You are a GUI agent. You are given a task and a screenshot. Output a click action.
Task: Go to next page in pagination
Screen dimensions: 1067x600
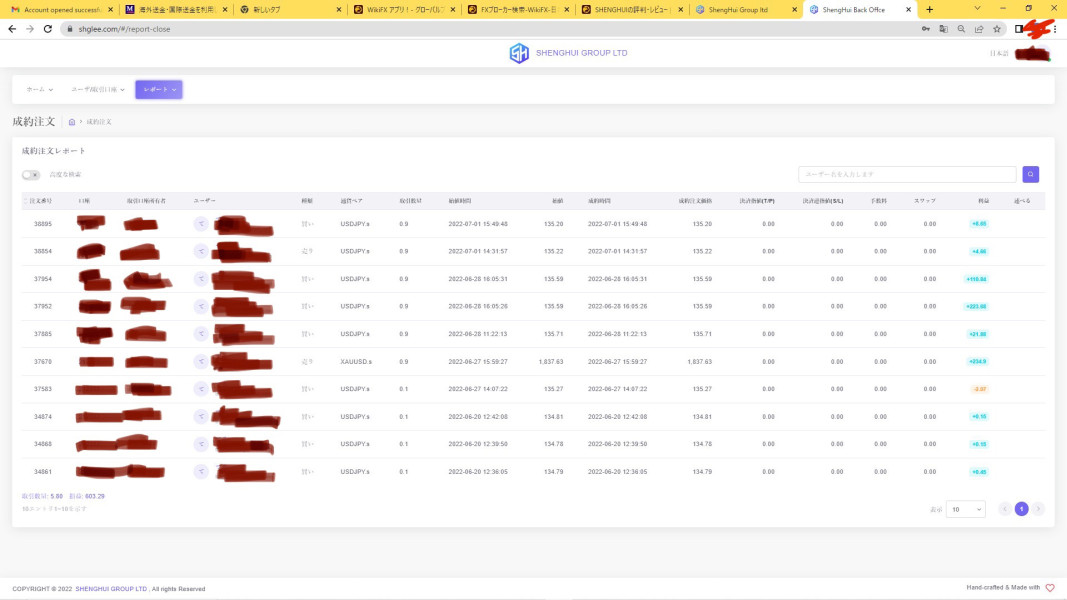(x=1038, y=509)
